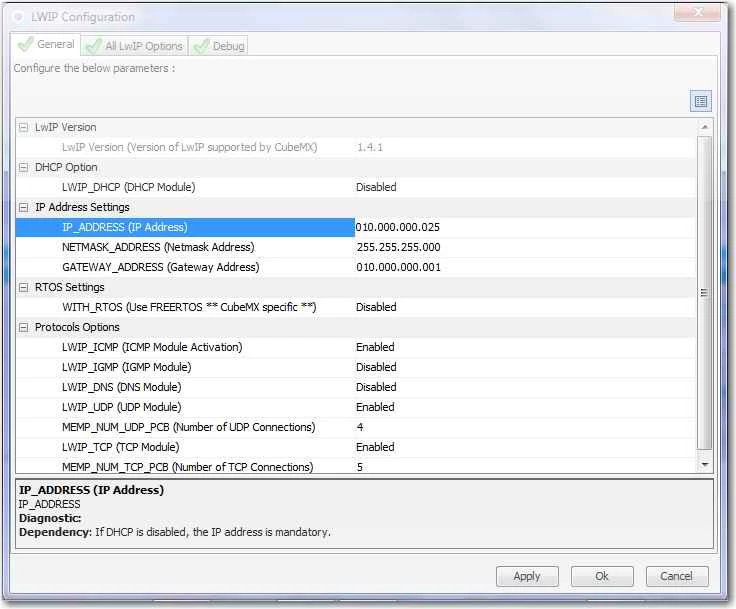Click the vertical scrollbar thumb

point(705,293)
